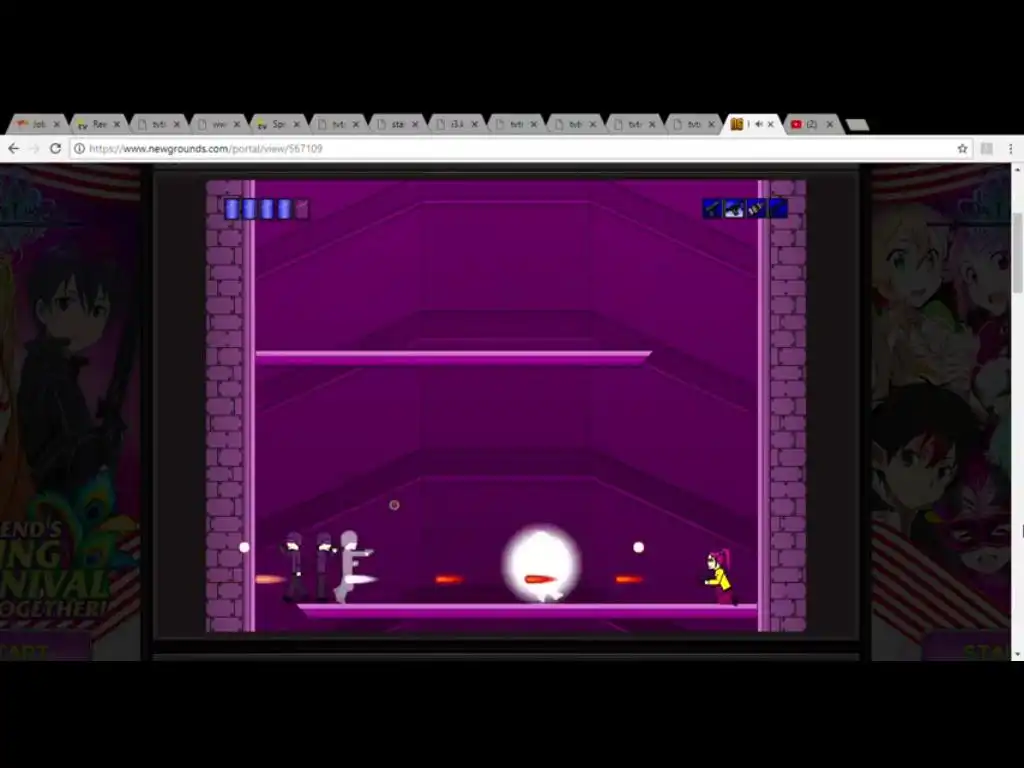The height and width of the screenshot is (768, 1024).
Task: Close the Rev tab
Action: pos(116,124)
